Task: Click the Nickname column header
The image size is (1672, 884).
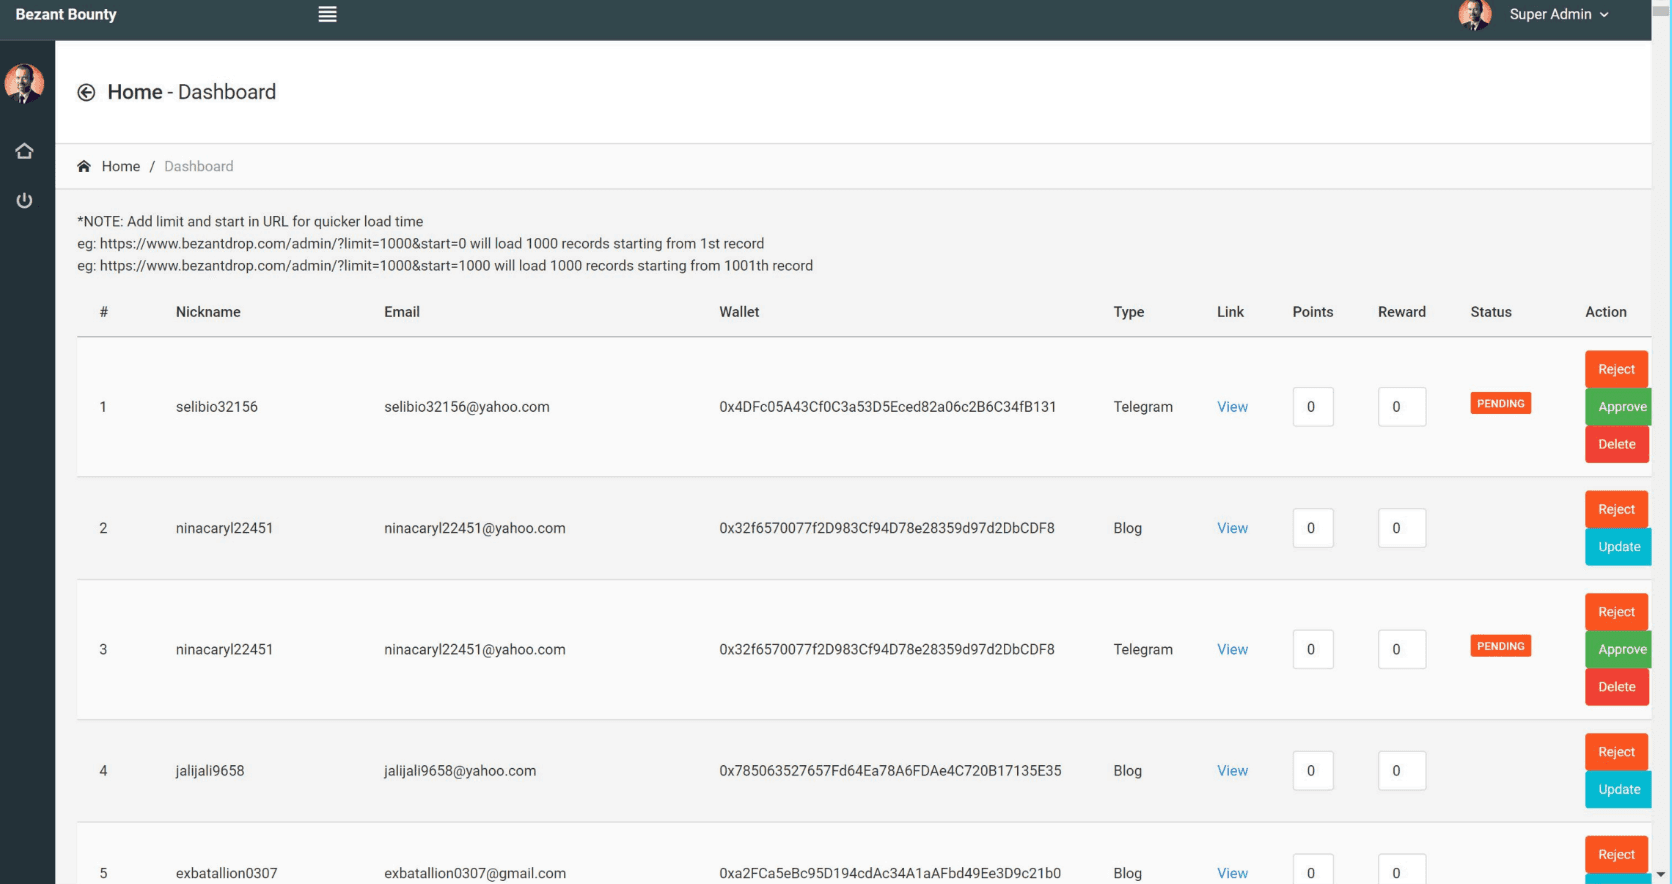Action: tap(208, 312)
